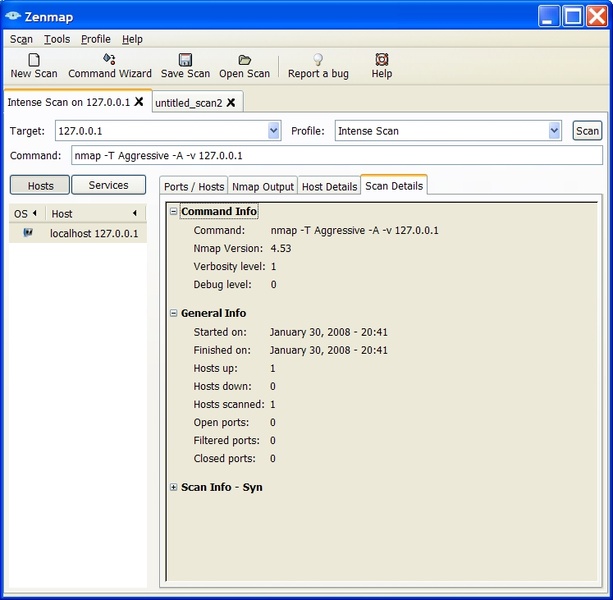Open the Command Wizard
This screenshot has width=613, height=600.
click(109, 60)
